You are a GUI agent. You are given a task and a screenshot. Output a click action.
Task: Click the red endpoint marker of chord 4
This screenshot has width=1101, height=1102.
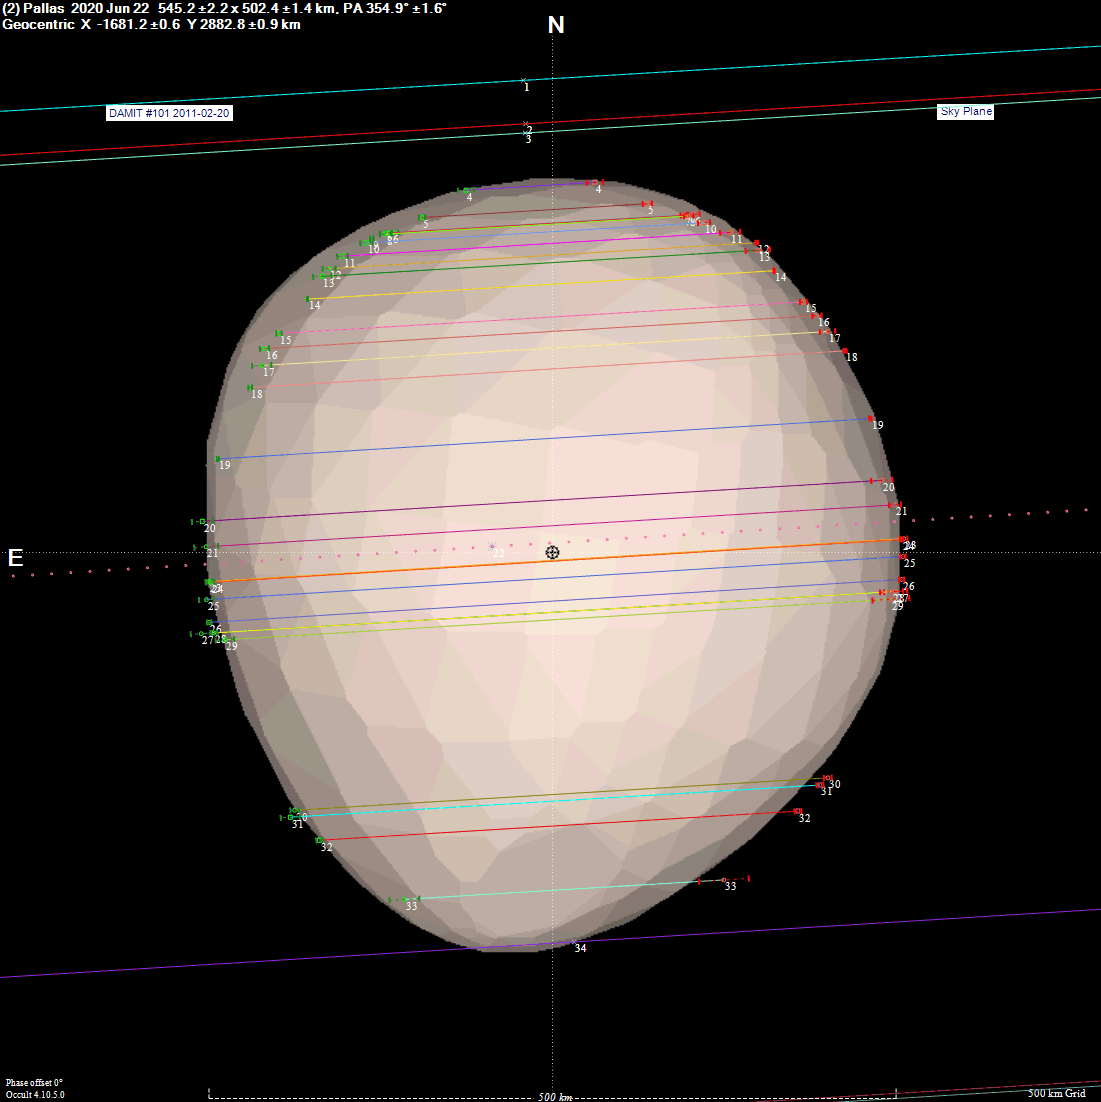tap(587, 182)
